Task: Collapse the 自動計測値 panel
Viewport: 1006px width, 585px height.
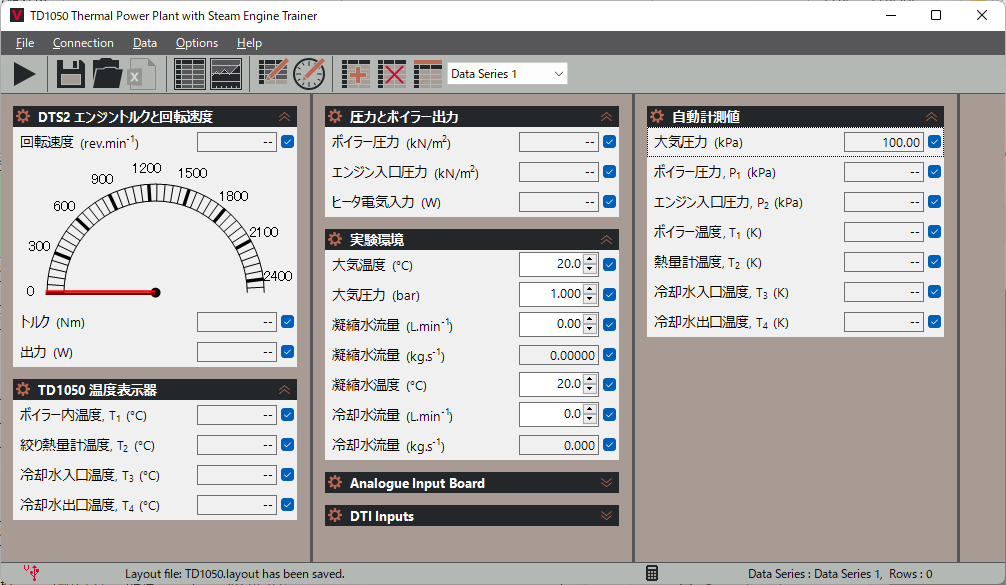Action: point(931,117)
